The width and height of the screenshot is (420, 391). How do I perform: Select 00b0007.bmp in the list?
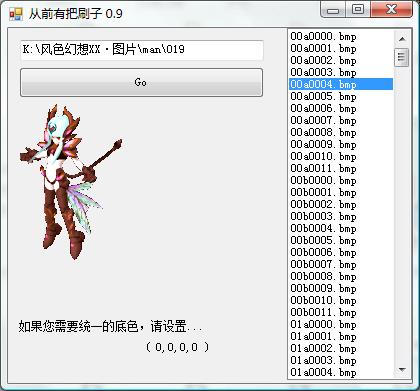[341, 264]
